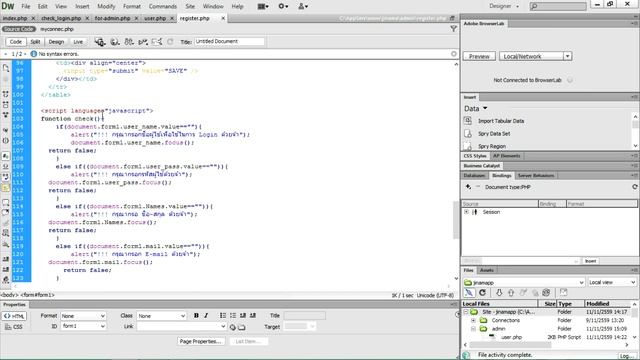The height and width of the screenshot is (360, 640).
Task: Refresh the Bindings panel
Action: (x=635, y=187)
